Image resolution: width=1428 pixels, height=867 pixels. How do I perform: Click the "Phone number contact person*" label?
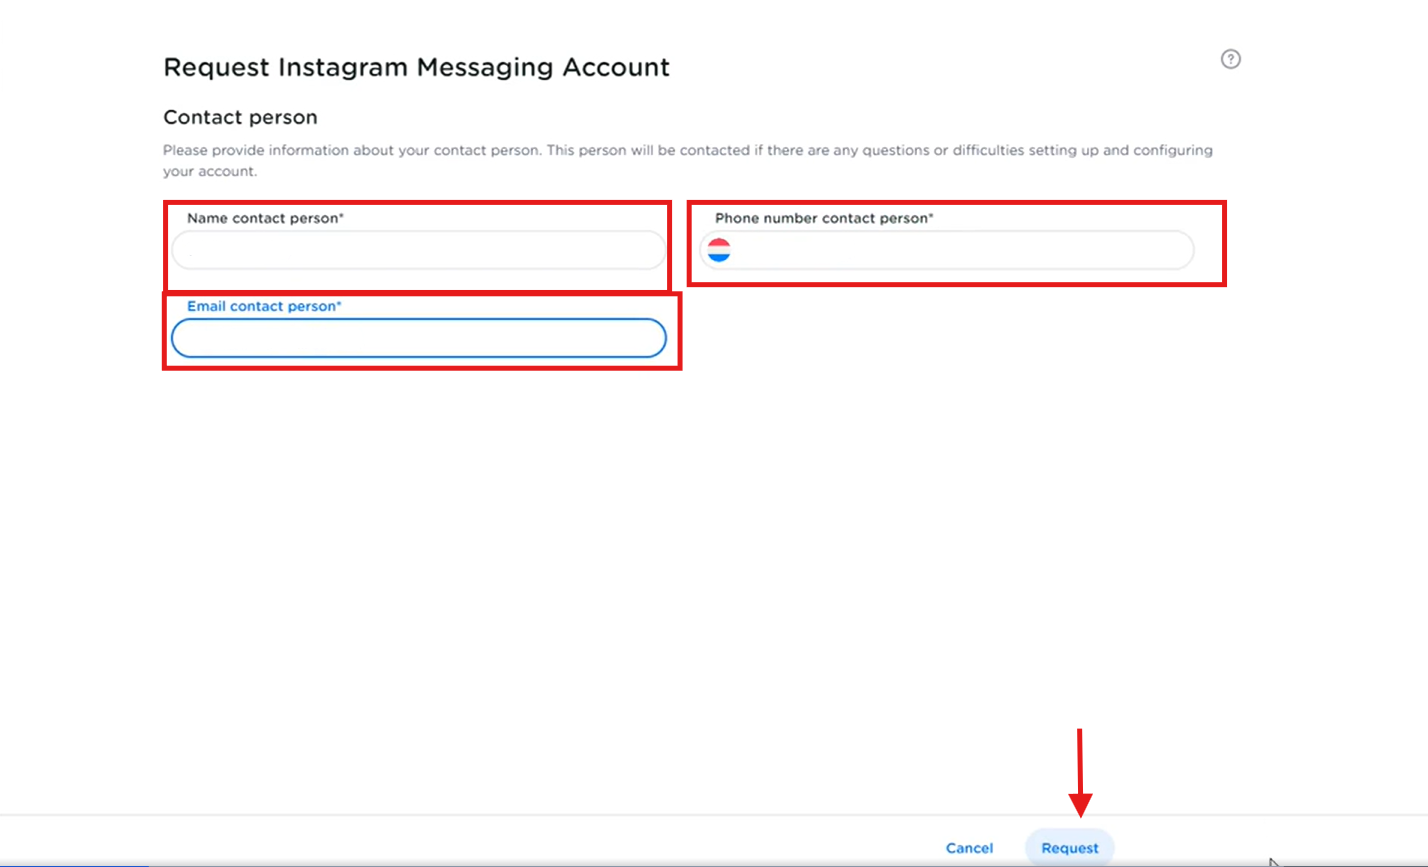coord(824,218)
